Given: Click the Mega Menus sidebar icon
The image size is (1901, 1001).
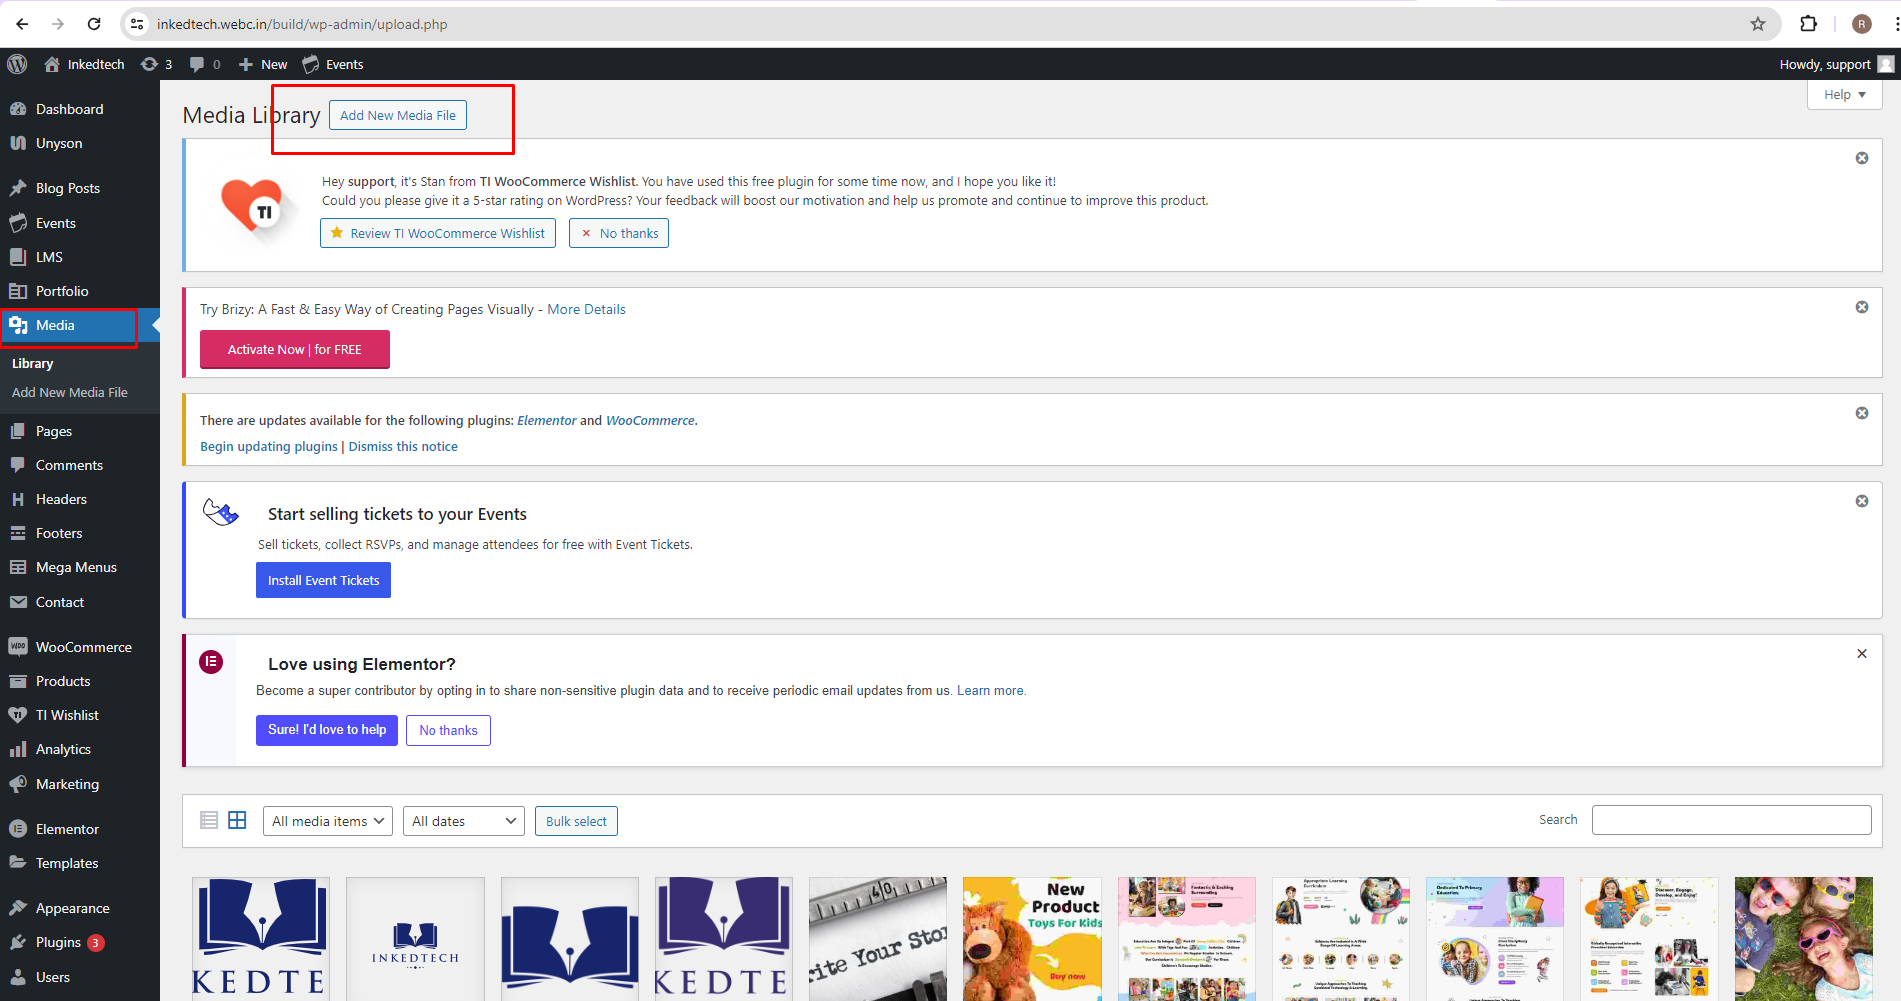Looking at the screenshot, I should coord(18,567).
